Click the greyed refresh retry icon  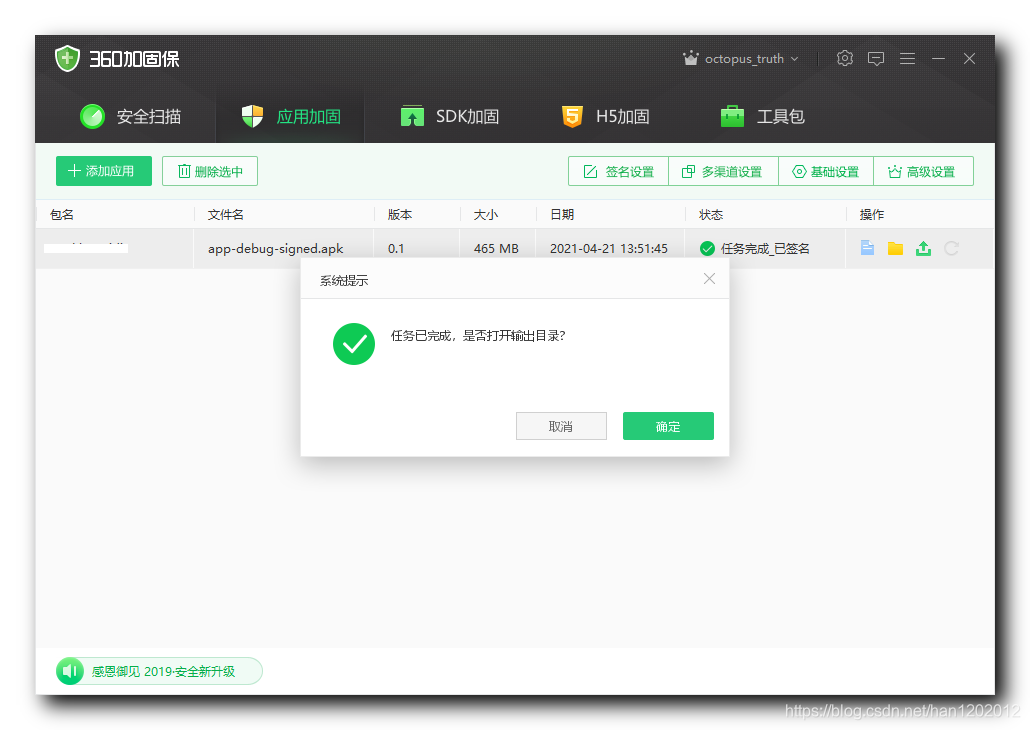click(x=951, y=248)
